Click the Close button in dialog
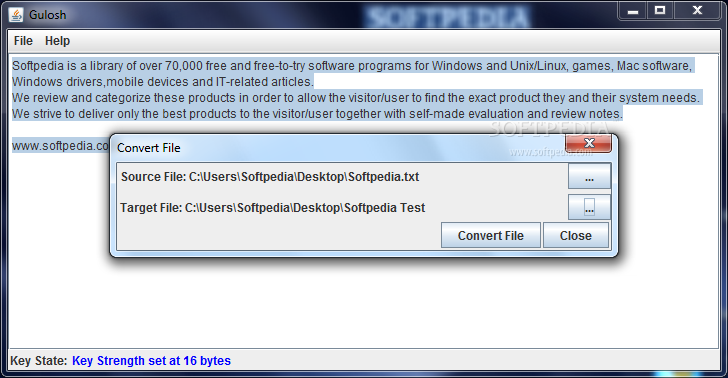This screenshot has width=728, height=378. [x=576, y=235]
